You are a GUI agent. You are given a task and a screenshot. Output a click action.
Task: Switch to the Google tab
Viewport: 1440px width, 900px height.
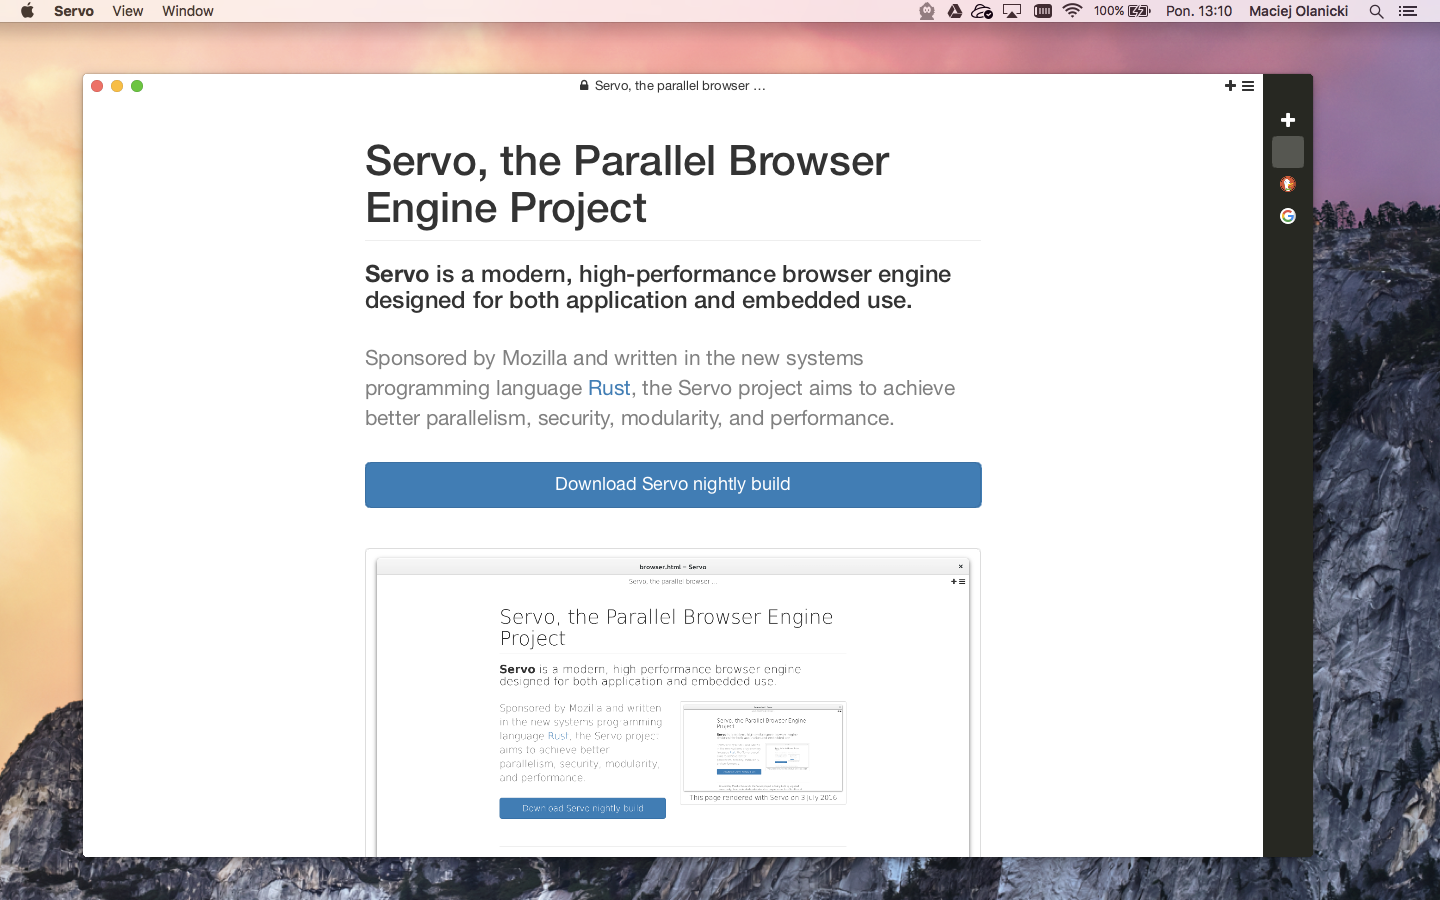[x=1288, y=216]
